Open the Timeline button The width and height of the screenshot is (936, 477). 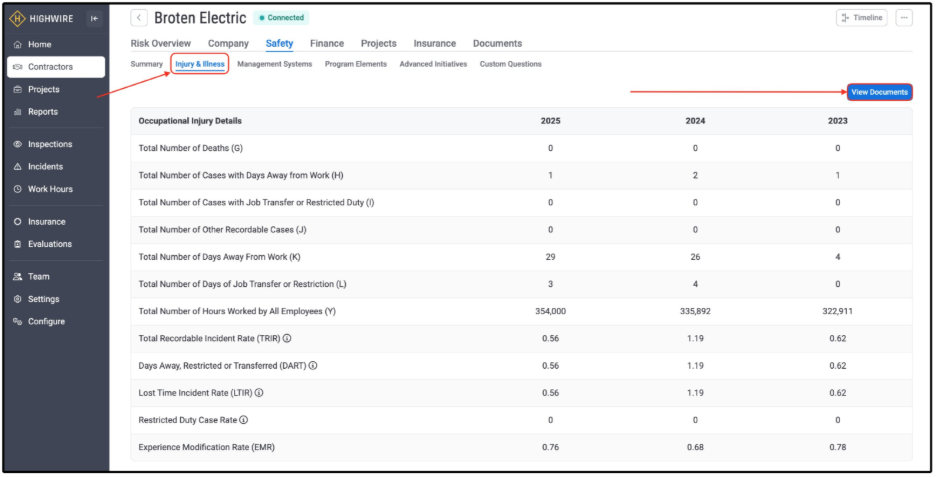click(x=861, y=18)
